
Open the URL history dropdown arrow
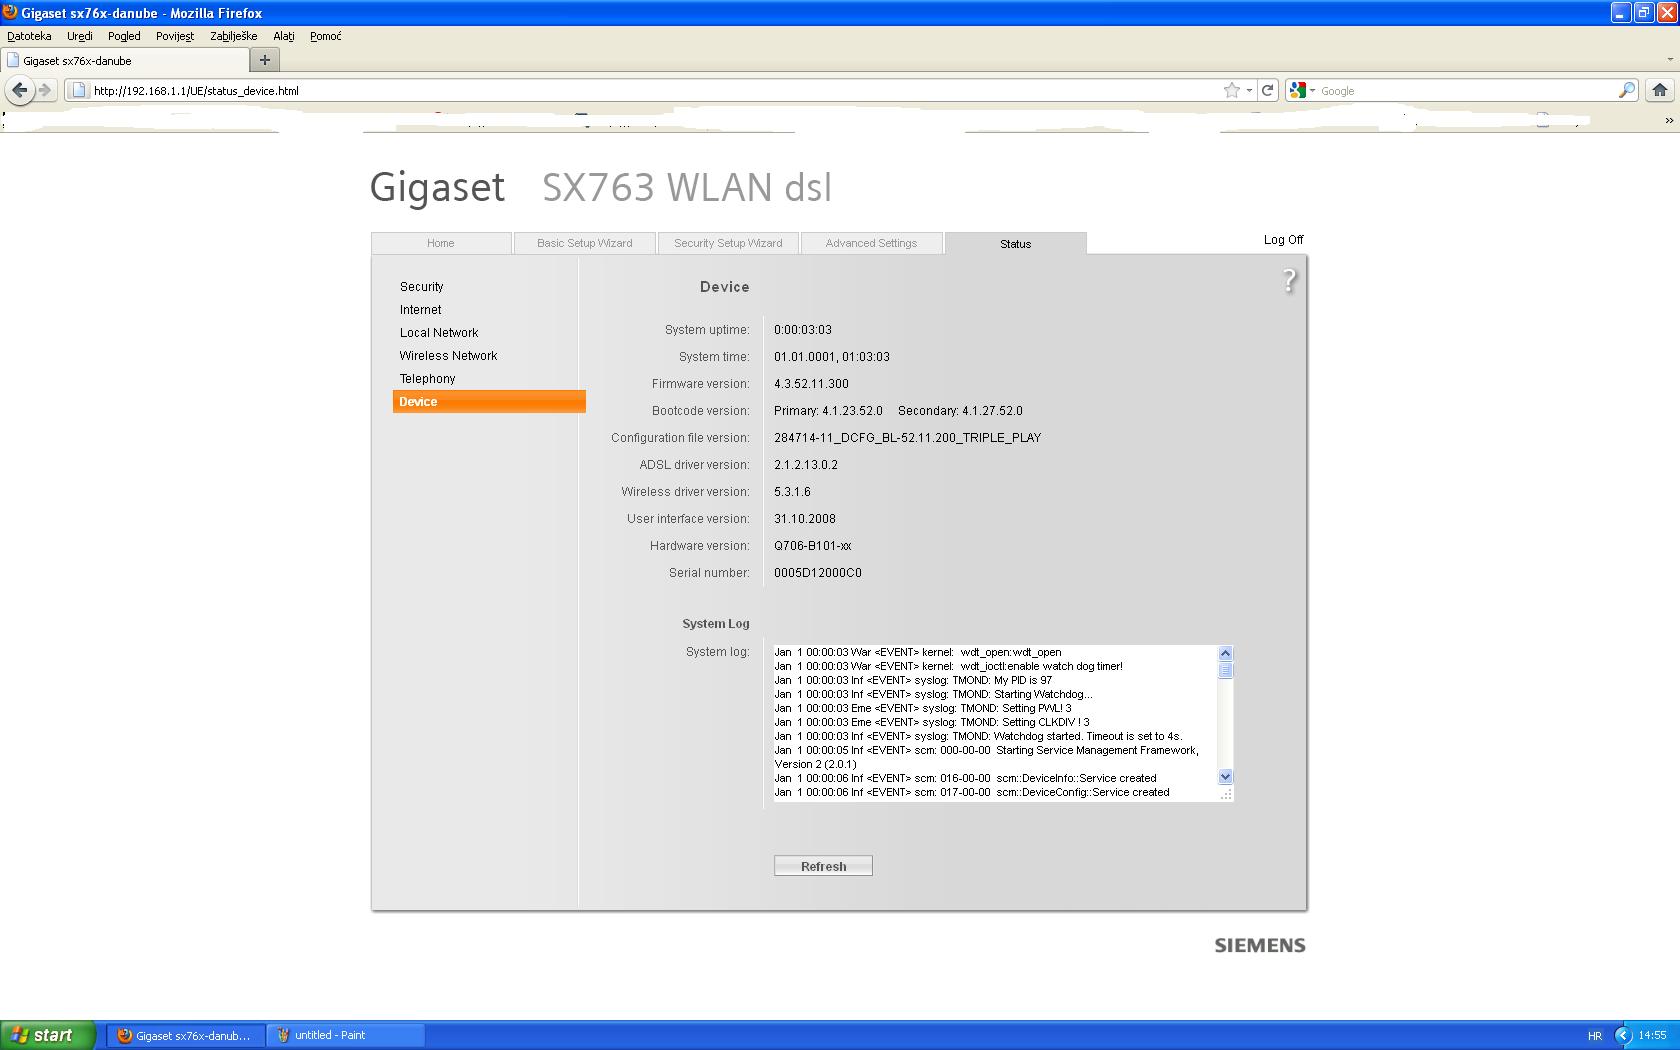coord(1249,90)
